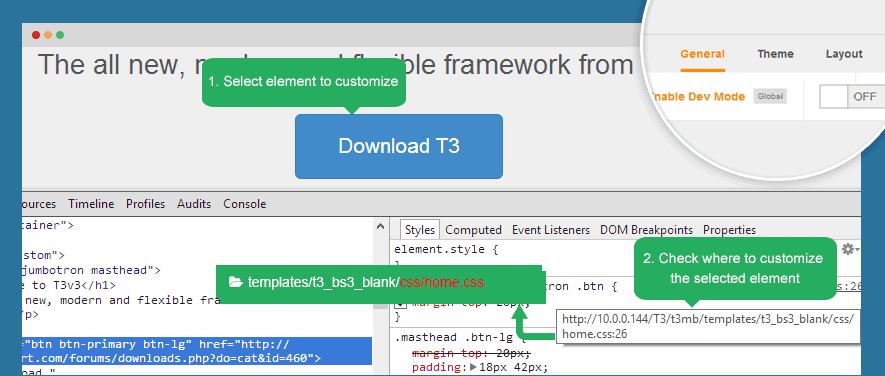This screenshot has width=885, height=376.
Task: Open the Event Listeners tab
Action: (x=551, y=230)
